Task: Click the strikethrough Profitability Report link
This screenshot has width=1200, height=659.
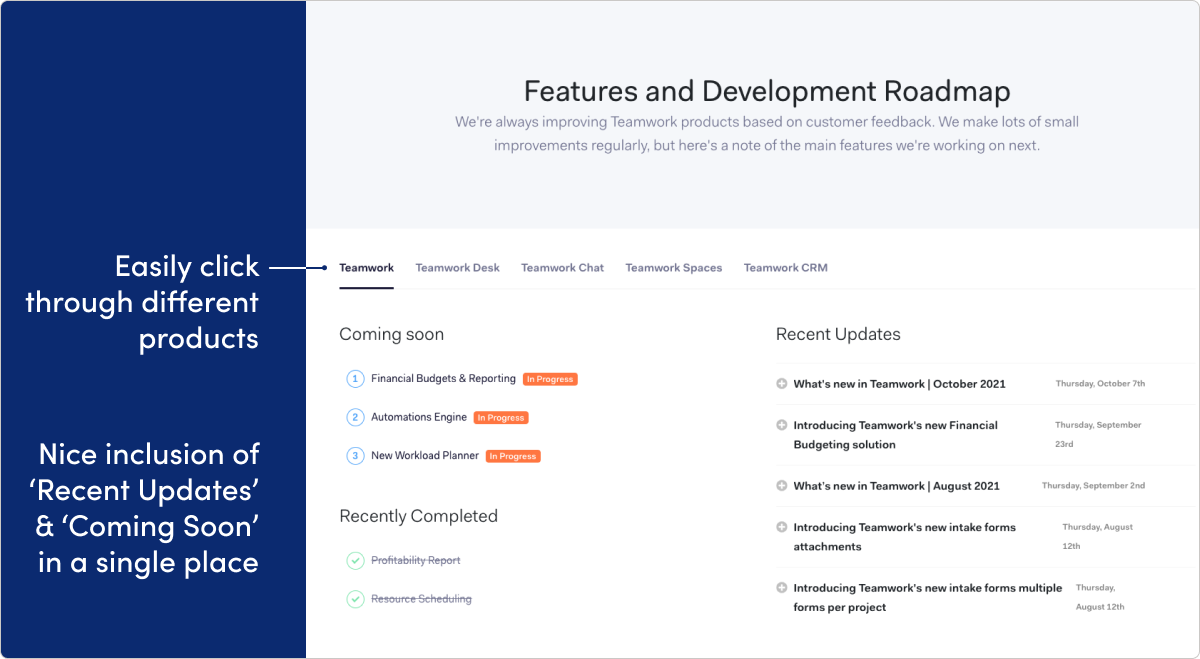Action: pyautogui.click(x=415, y=560)
